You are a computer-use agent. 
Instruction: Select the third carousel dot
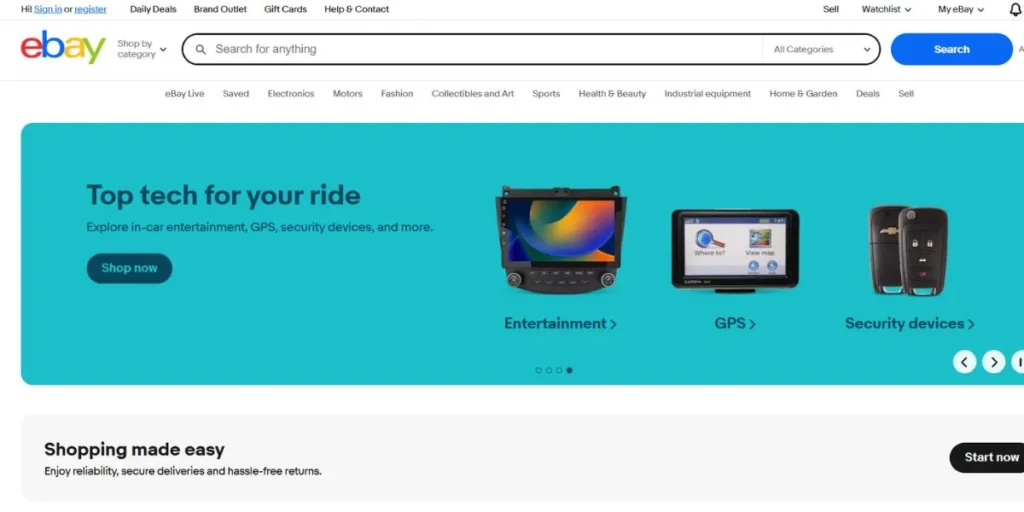pos(559,370)
